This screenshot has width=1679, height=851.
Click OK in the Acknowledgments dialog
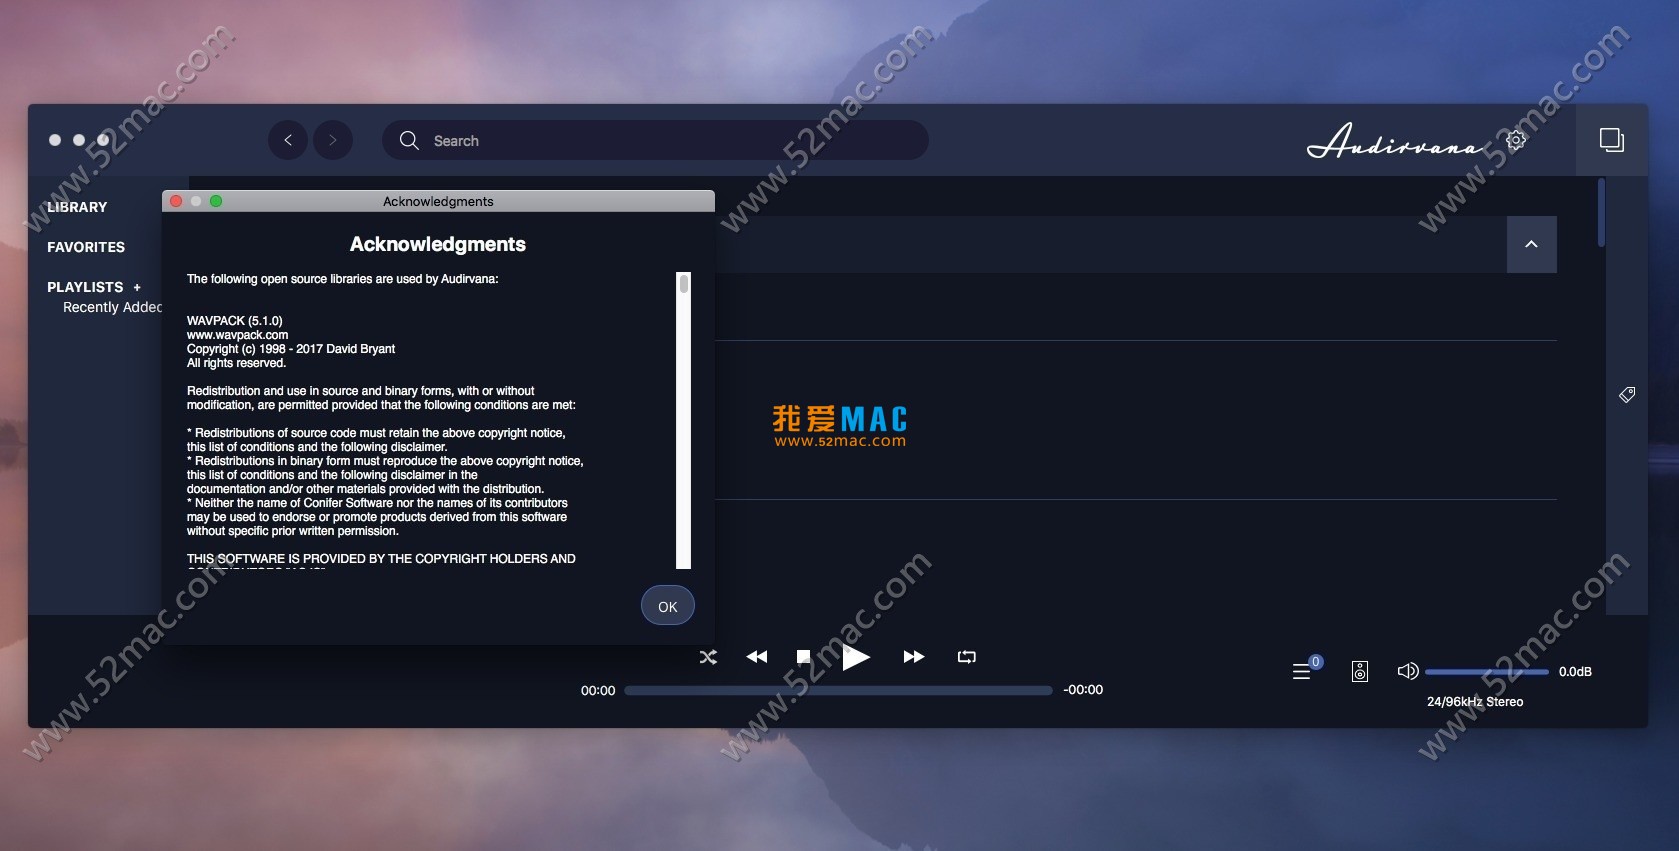pyautogui.click(x=668, y=606)
